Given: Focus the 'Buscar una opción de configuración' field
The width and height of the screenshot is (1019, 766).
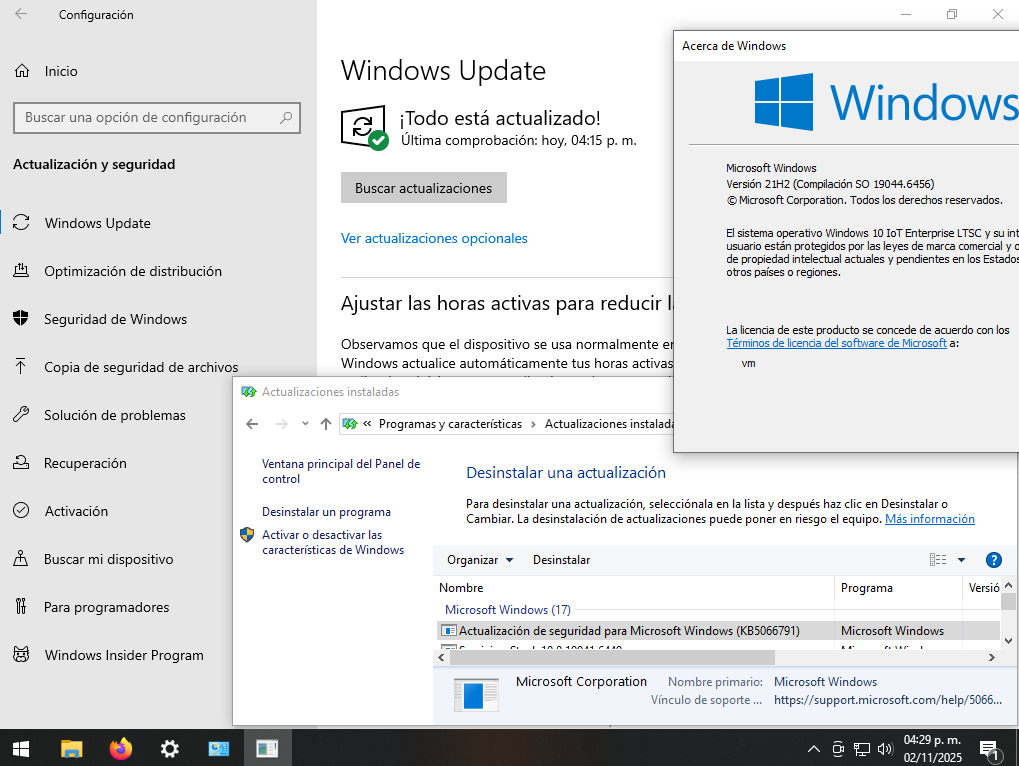Looking at the screenshot, I should point(157,118).
